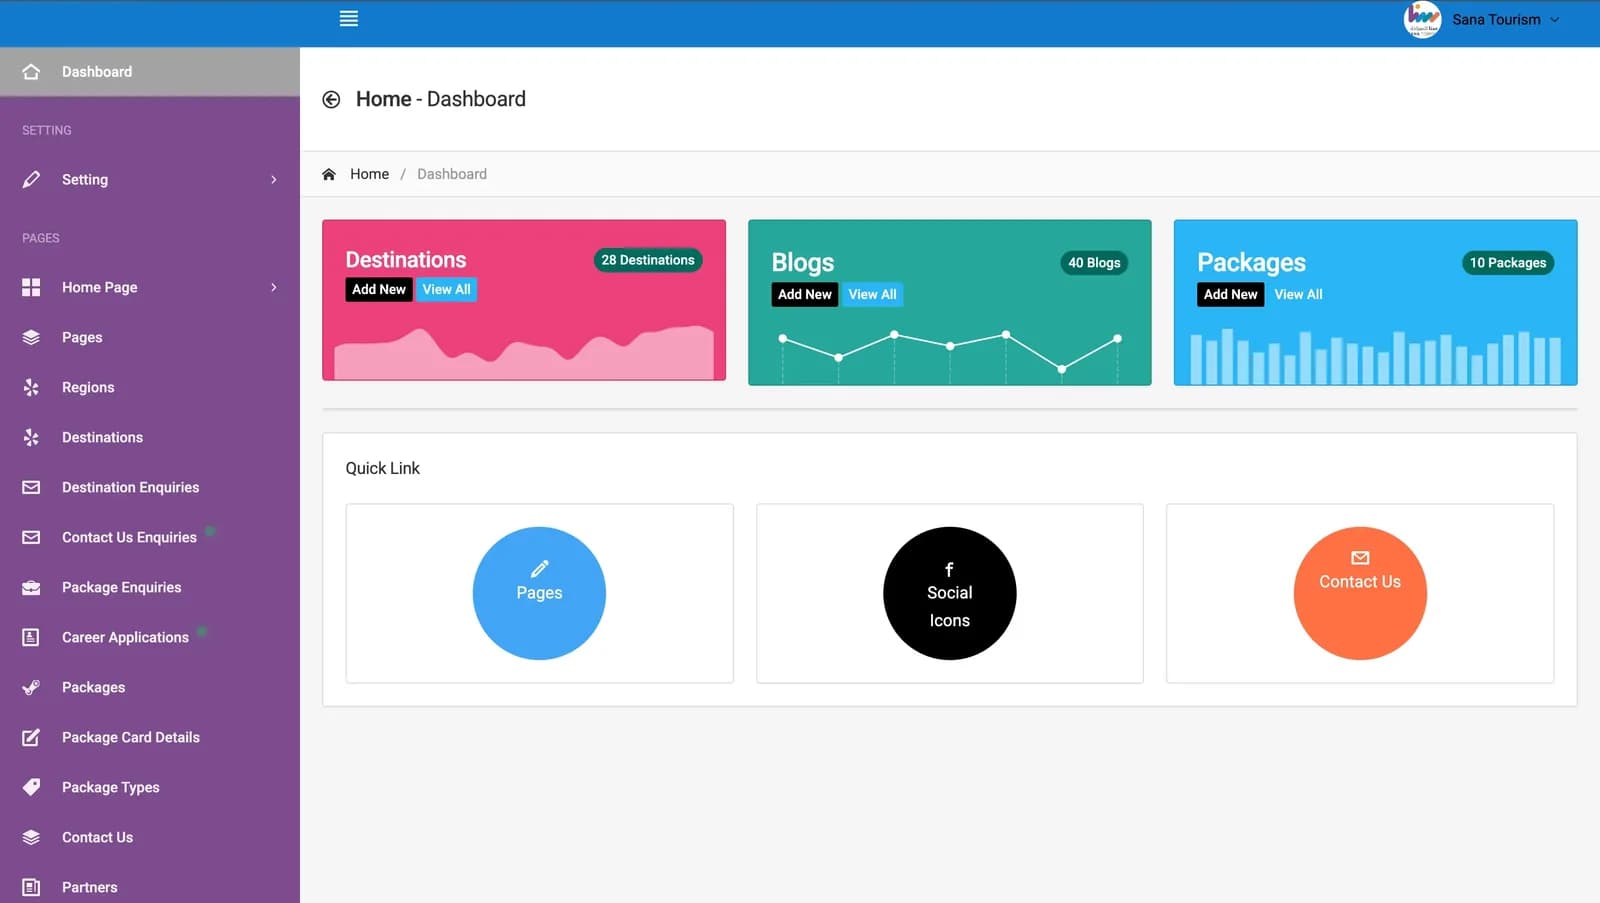1600x903 pixels.
Task: Open Partners in the sidebar
Action: (150, 887)
